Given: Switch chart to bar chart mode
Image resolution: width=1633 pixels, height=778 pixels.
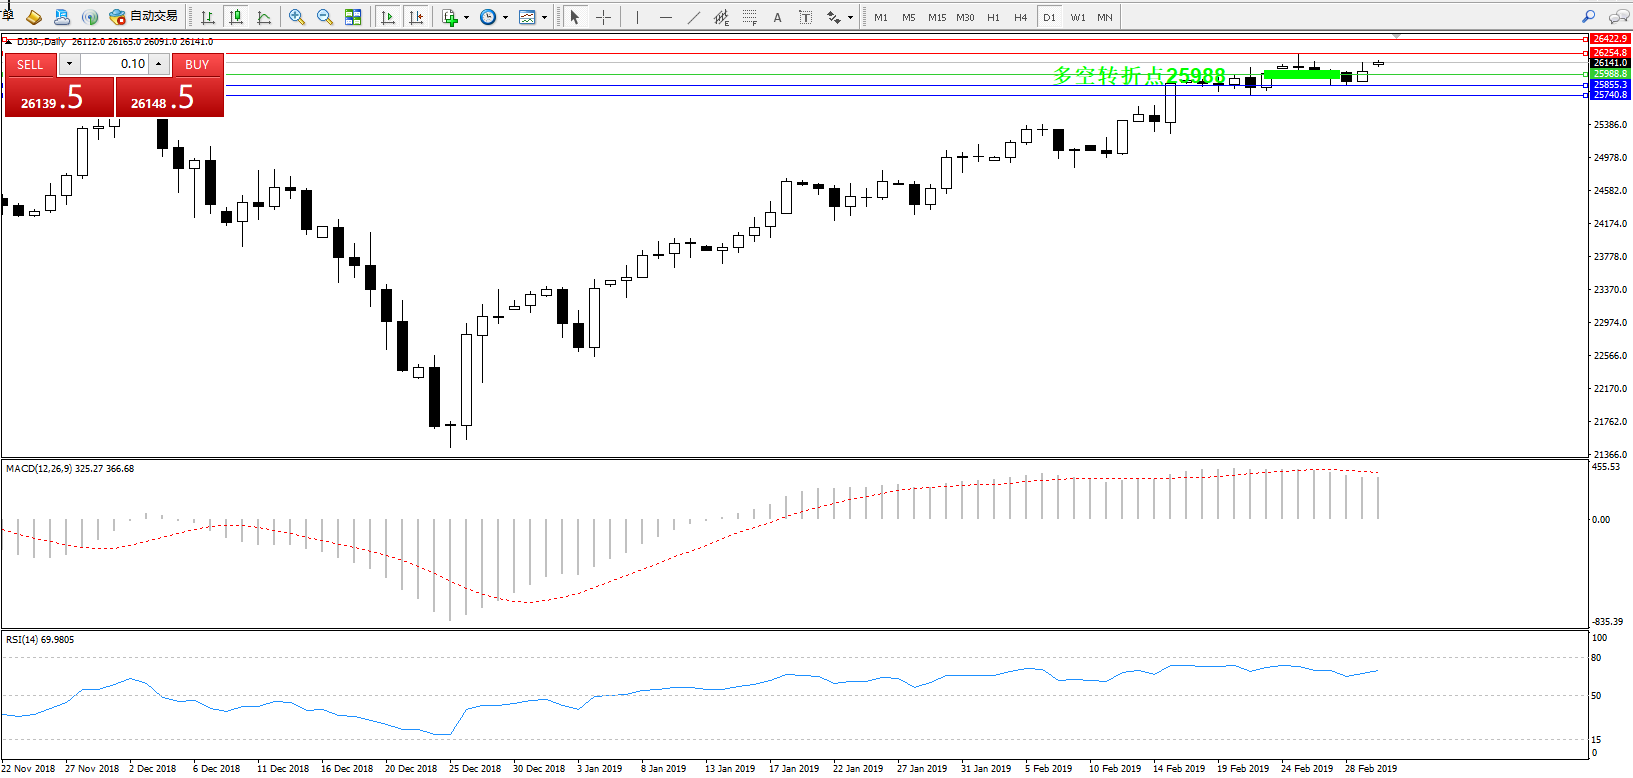Looking at the screenshot, I should tap(208, 17).
